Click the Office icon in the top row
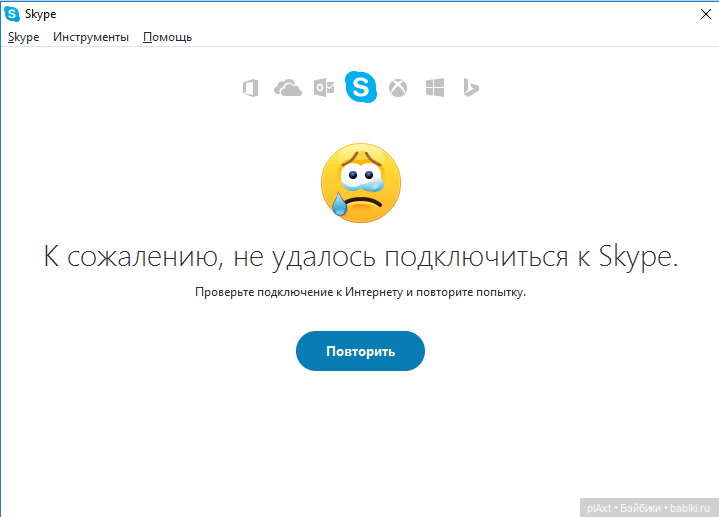Image resolution: width=719 pixels, height=517 pixels. point(250,88)
